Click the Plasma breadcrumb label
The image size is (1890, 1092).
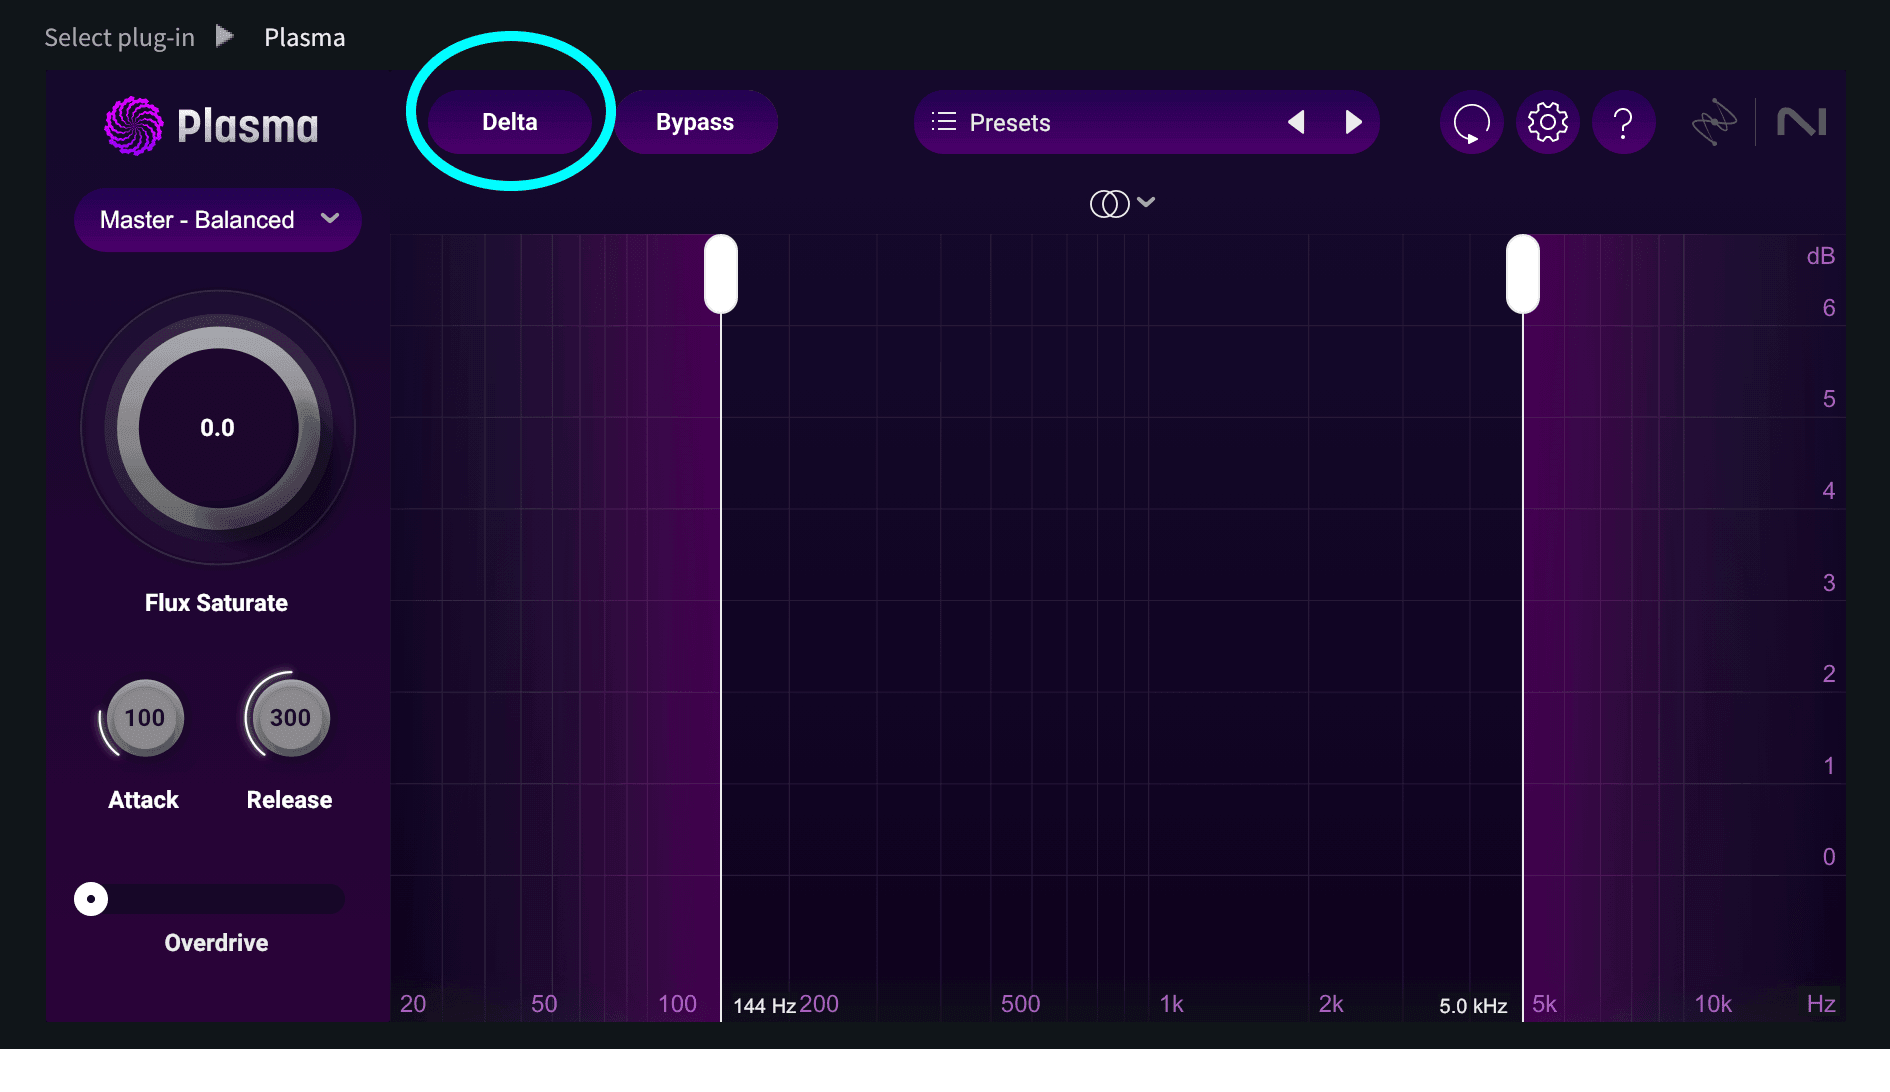[305, 38]
